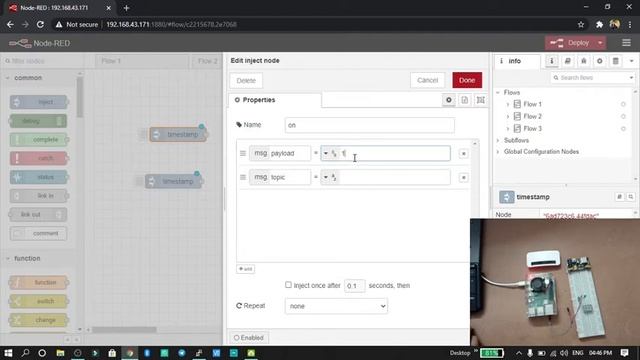640x360 pixels.
Task: Edit the Name field containing 'on'
Action: tap(369, 125)
